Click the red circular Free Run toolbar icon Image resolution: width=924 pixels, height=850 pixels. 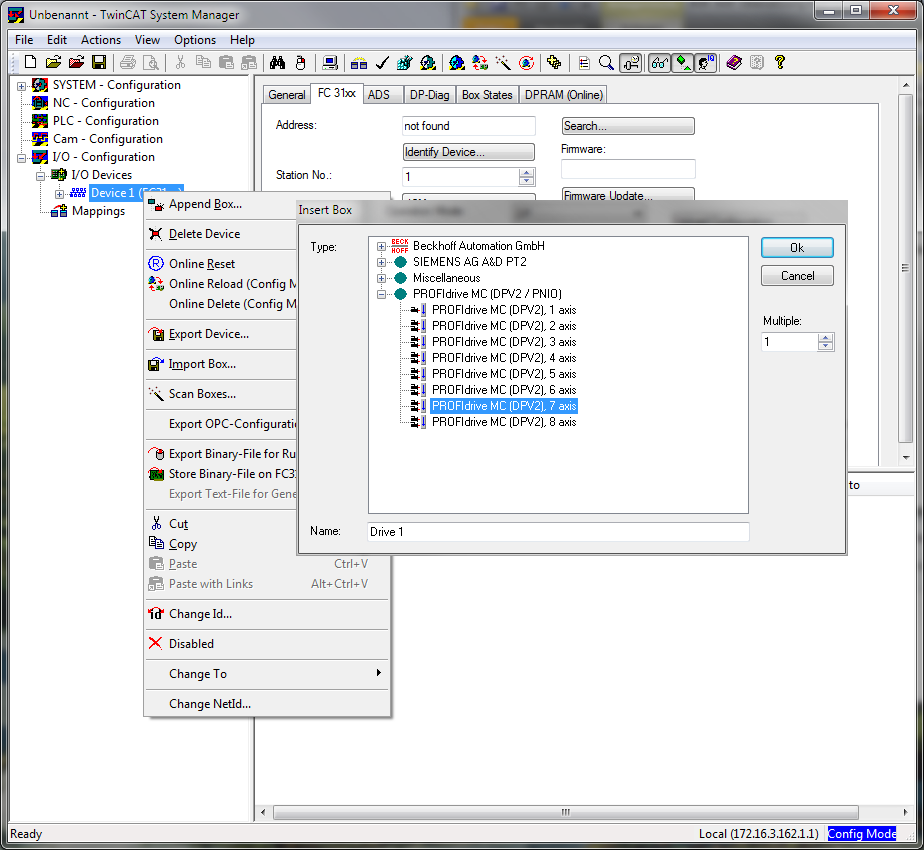(526, 62)
